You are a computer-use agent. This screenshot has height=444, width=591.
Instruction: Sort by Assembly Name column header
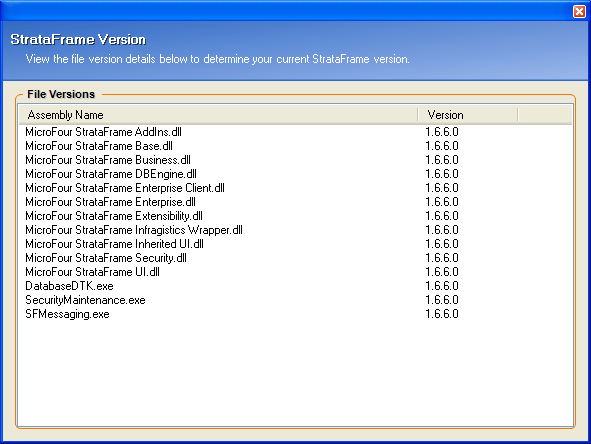click(218, 115)
